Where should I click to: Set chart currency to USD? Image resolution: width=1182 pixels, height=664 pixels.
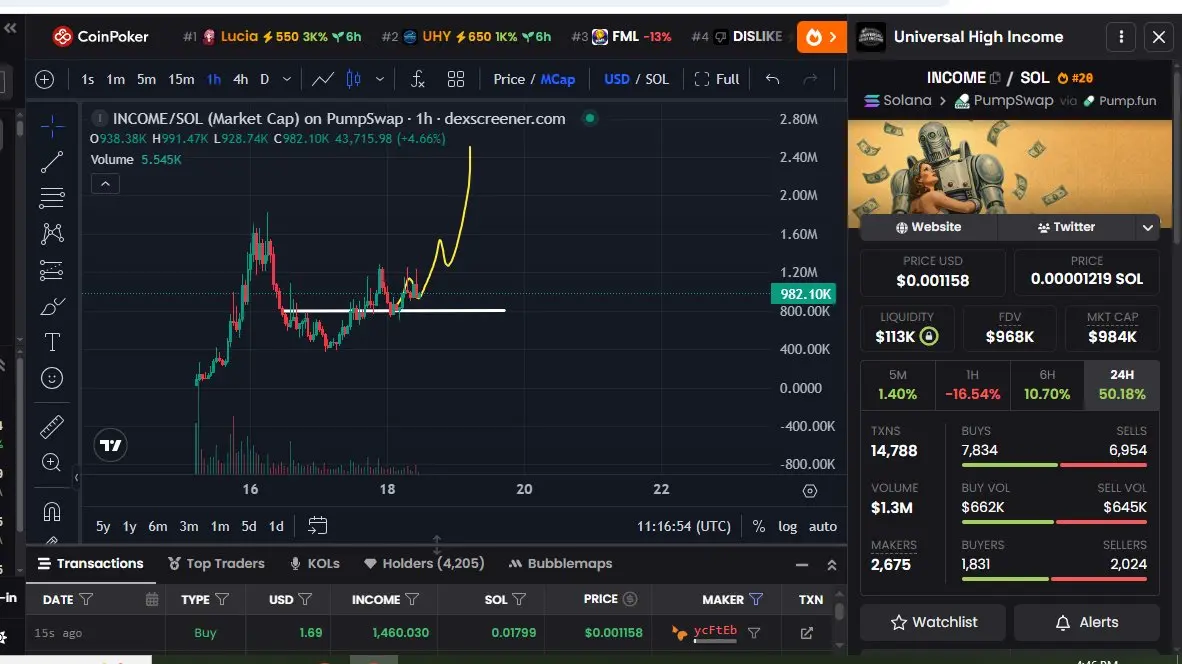tap(617, 79)
